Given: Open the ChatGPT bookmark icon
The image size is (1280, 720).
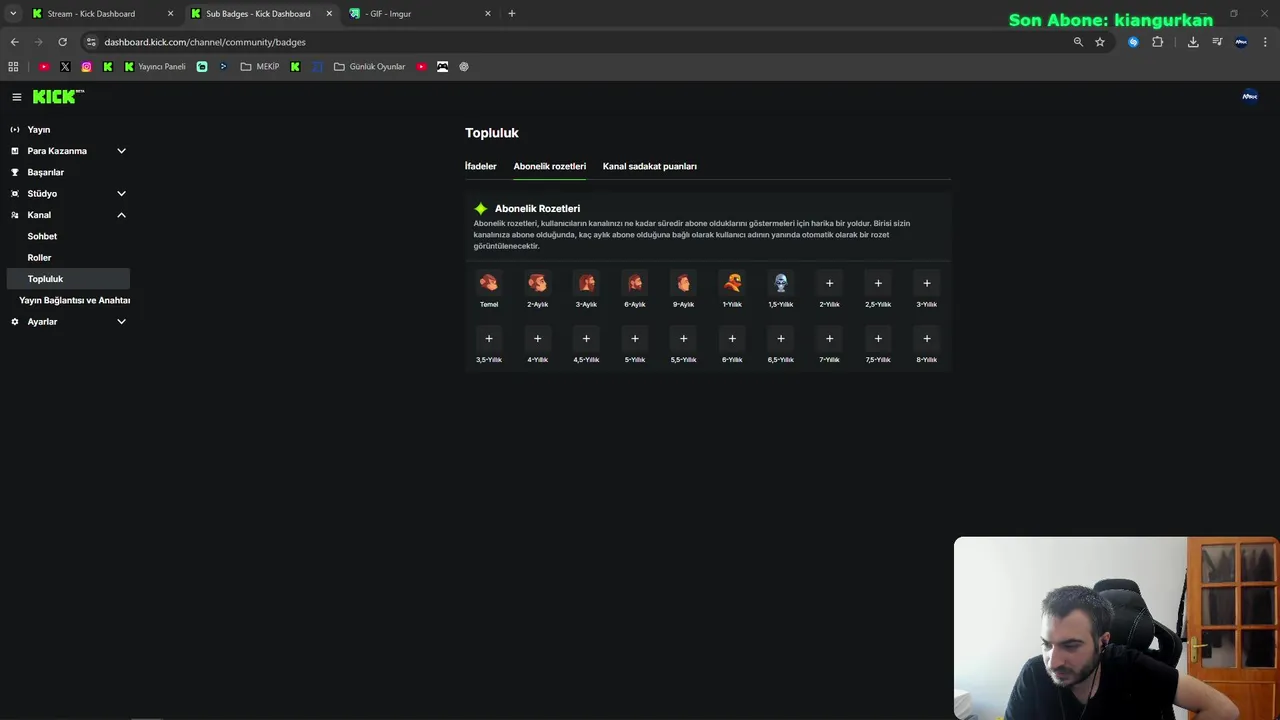Looking at the screenshot, I should pyautogui.click(x=464, y=67).
